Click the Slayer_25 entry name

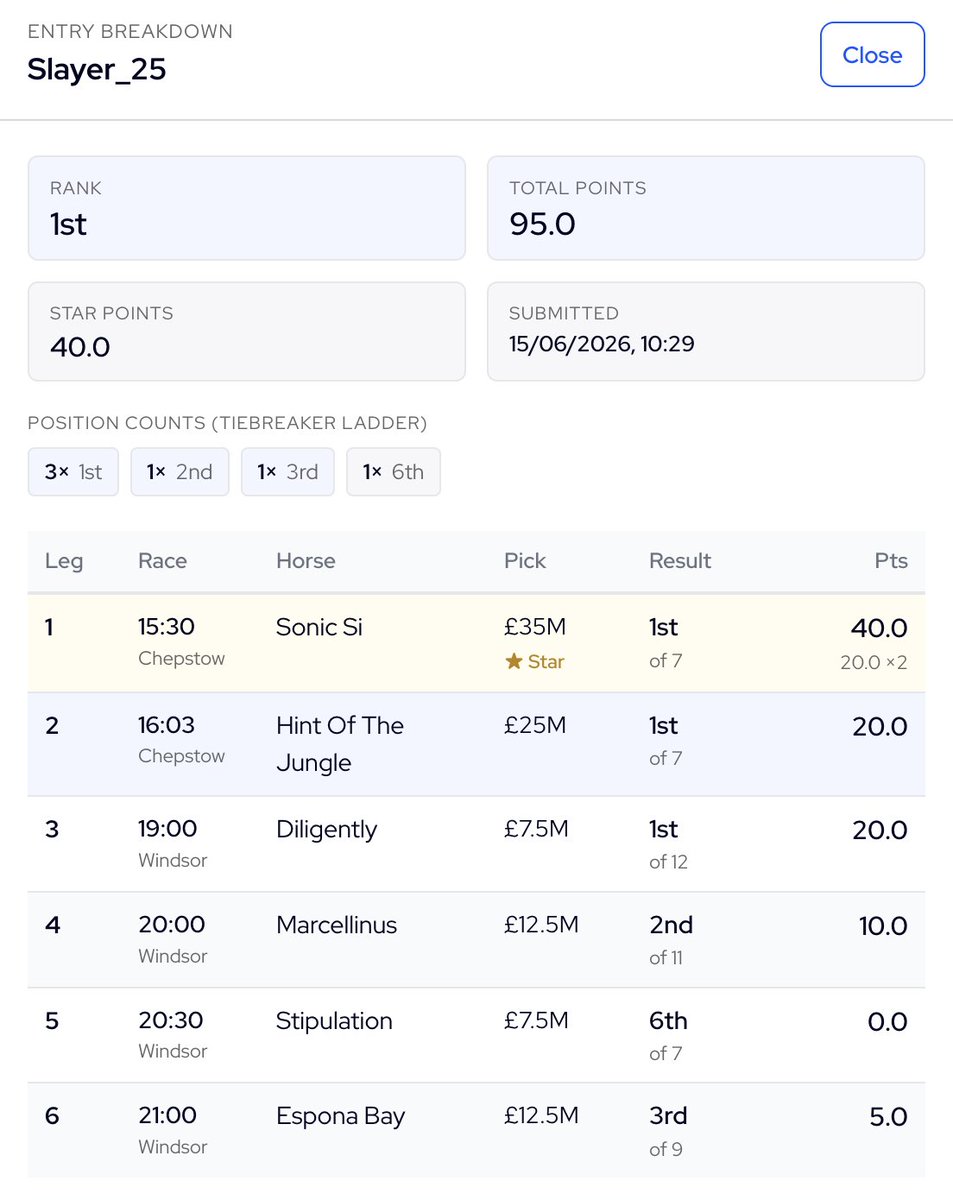click(x=97, y=70)
